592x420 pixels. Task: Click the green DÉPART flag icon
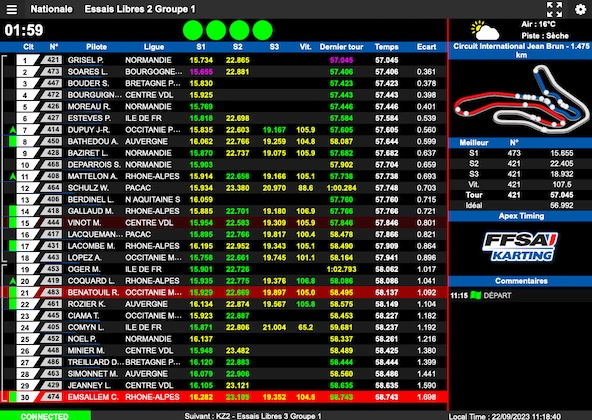[475, 295]
